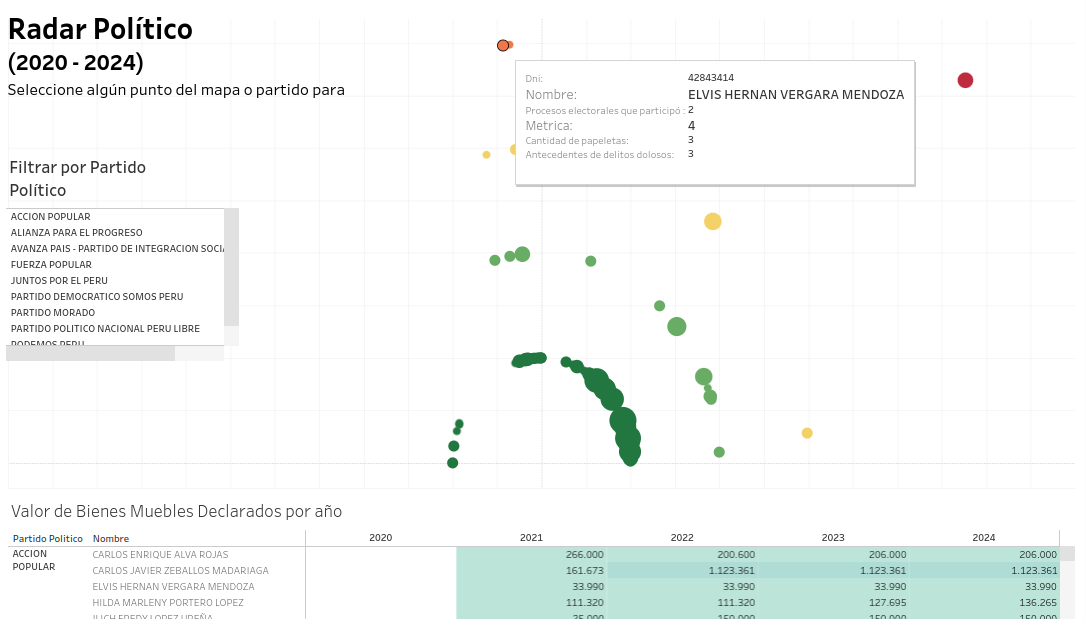Image resolution: width=1085 pixels, height=622 pixels.
Task: Select the black-outlined orange dot in the chart
Action: (x=503, y=45)
